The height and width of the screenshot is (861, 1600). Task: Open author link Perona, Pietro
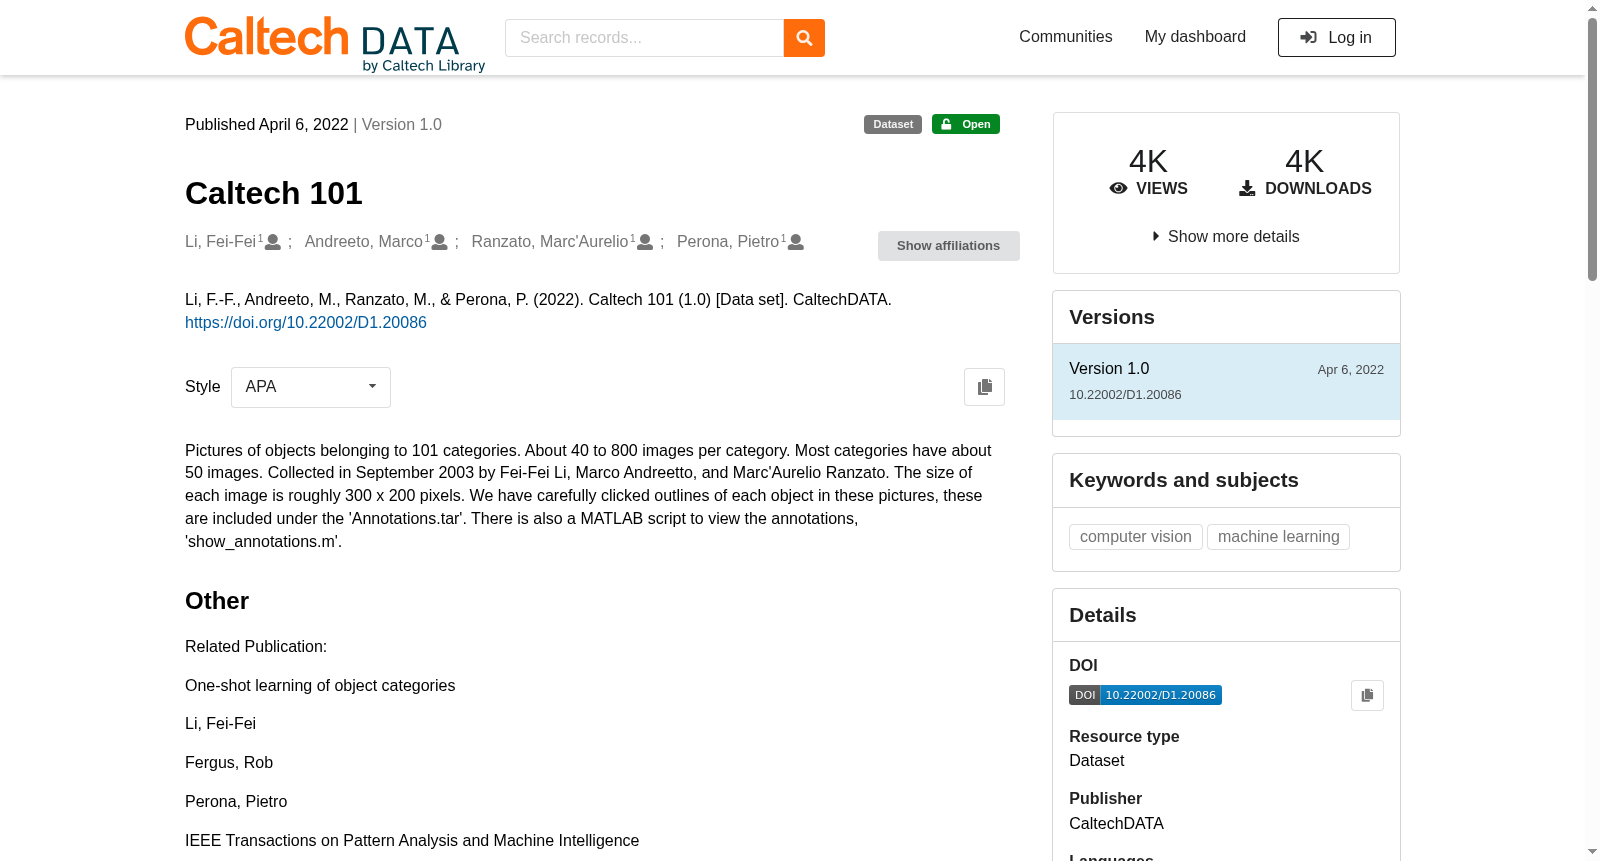click(x=728, y=242)
